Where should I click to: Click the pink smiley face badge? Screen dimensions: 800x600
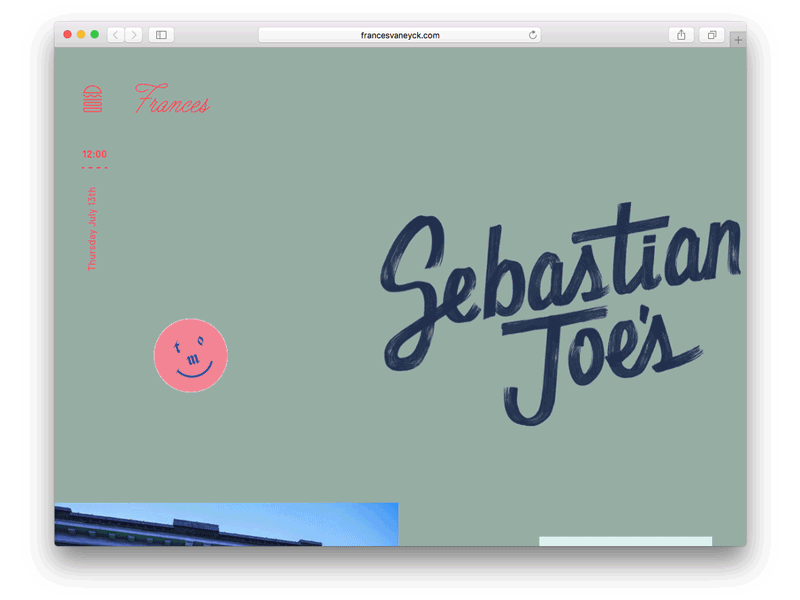point(191,356)
